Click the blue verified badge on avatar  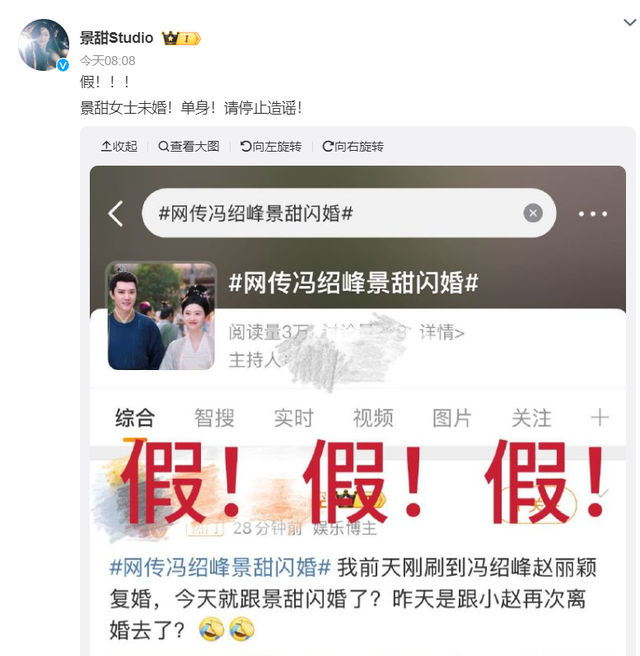click(x=63, y=65)
